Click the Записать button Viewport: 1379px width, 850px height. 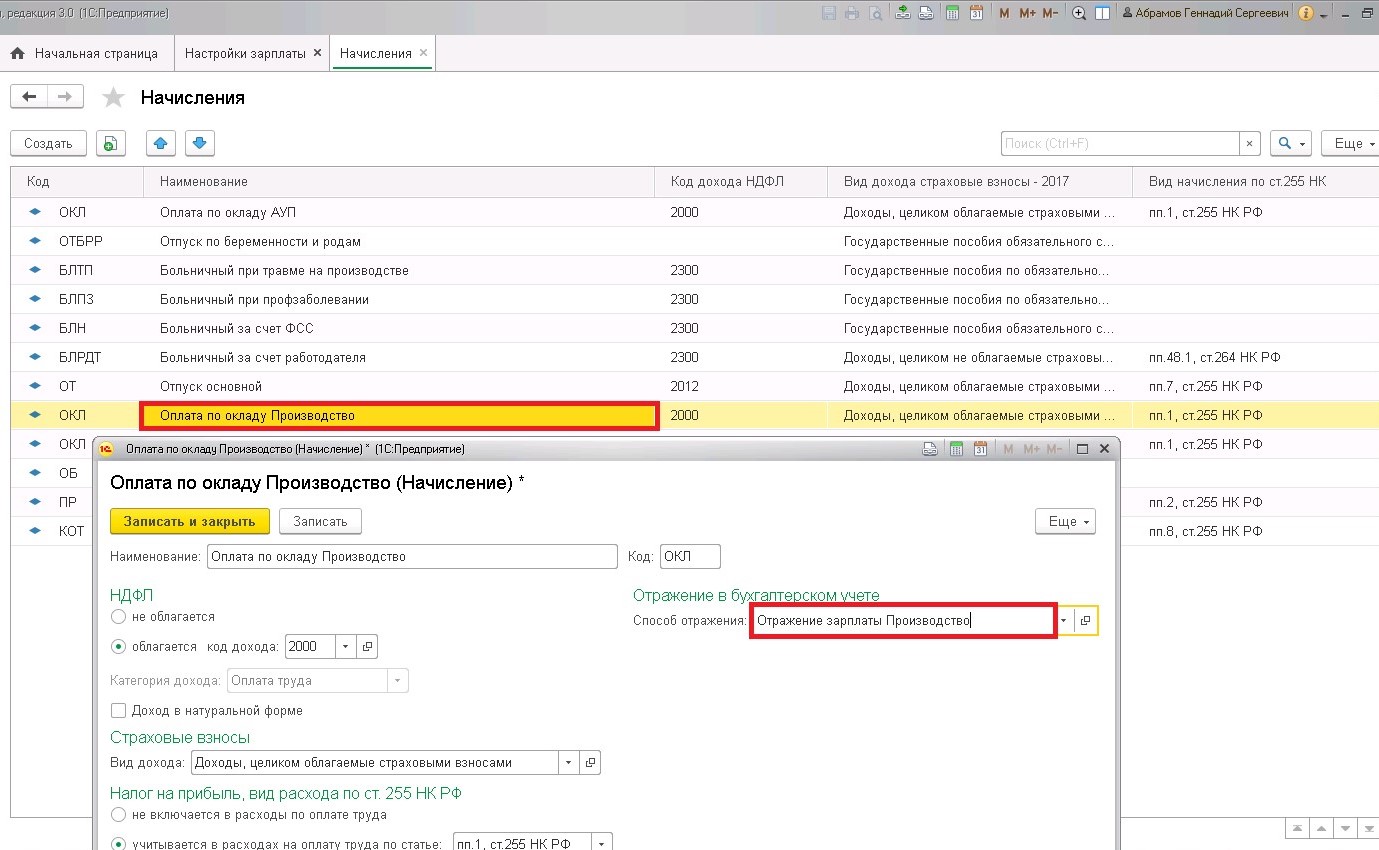coord(320,521)
